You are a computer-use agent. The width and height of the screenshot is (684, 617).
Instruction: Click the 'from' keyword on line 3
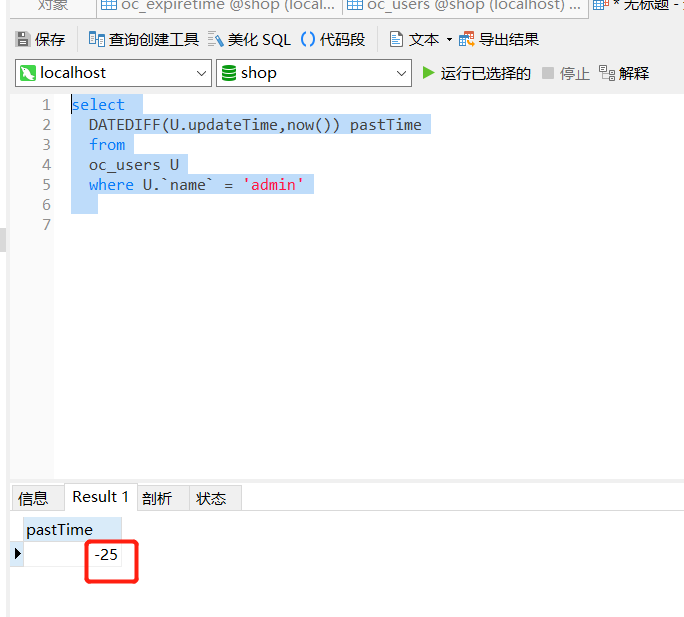coord(107,144)
